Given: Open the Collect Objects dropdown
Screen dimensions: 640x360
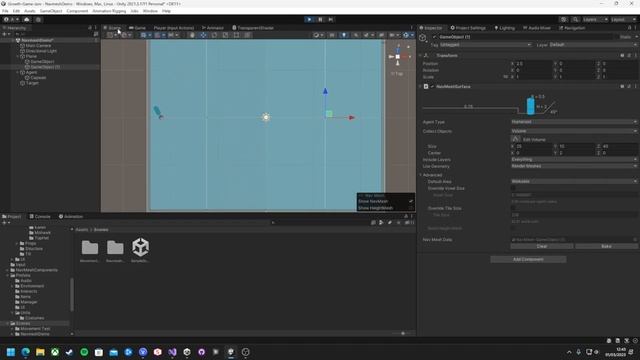Looking at the screenshot, I should tap(574, 131).
